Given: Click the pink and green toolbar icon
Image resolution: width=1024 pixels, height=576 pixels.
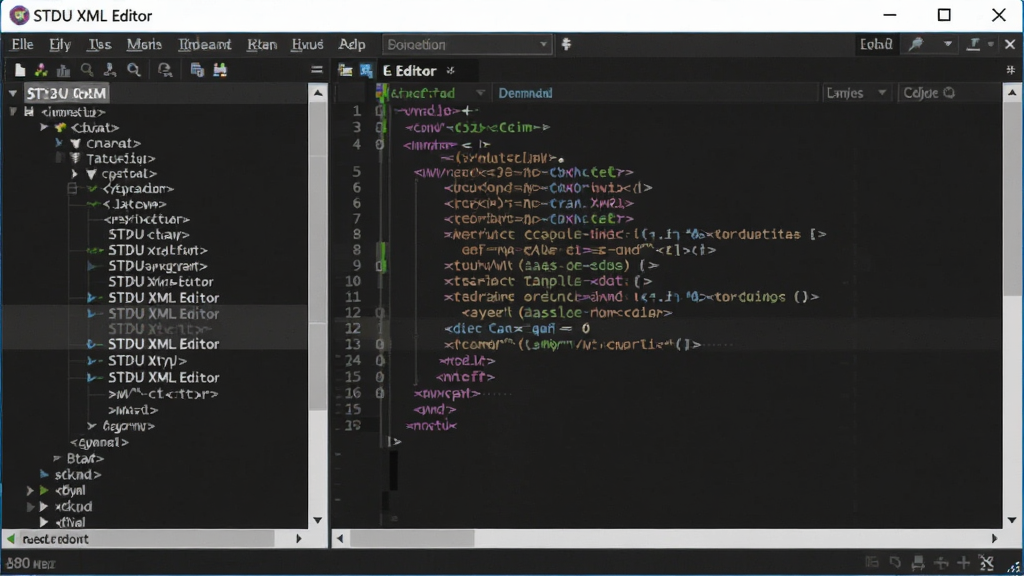Looking at the screenshot, I should (41, 71).
